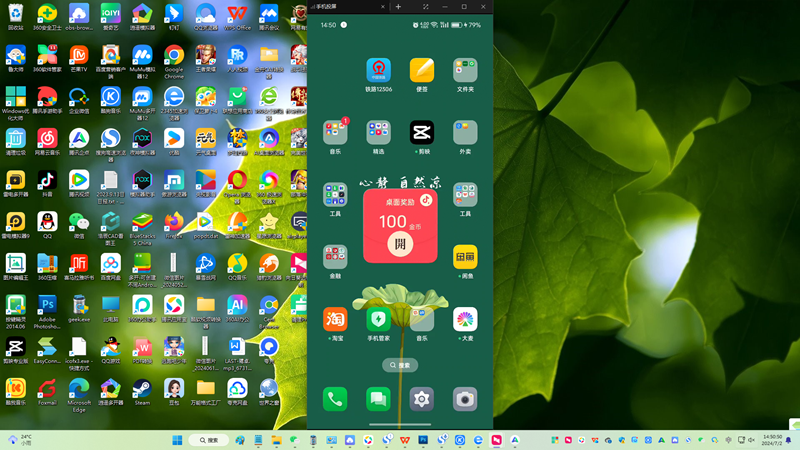
Task: Tap the 開 button on the red envelope
Action: click(400, 243)
